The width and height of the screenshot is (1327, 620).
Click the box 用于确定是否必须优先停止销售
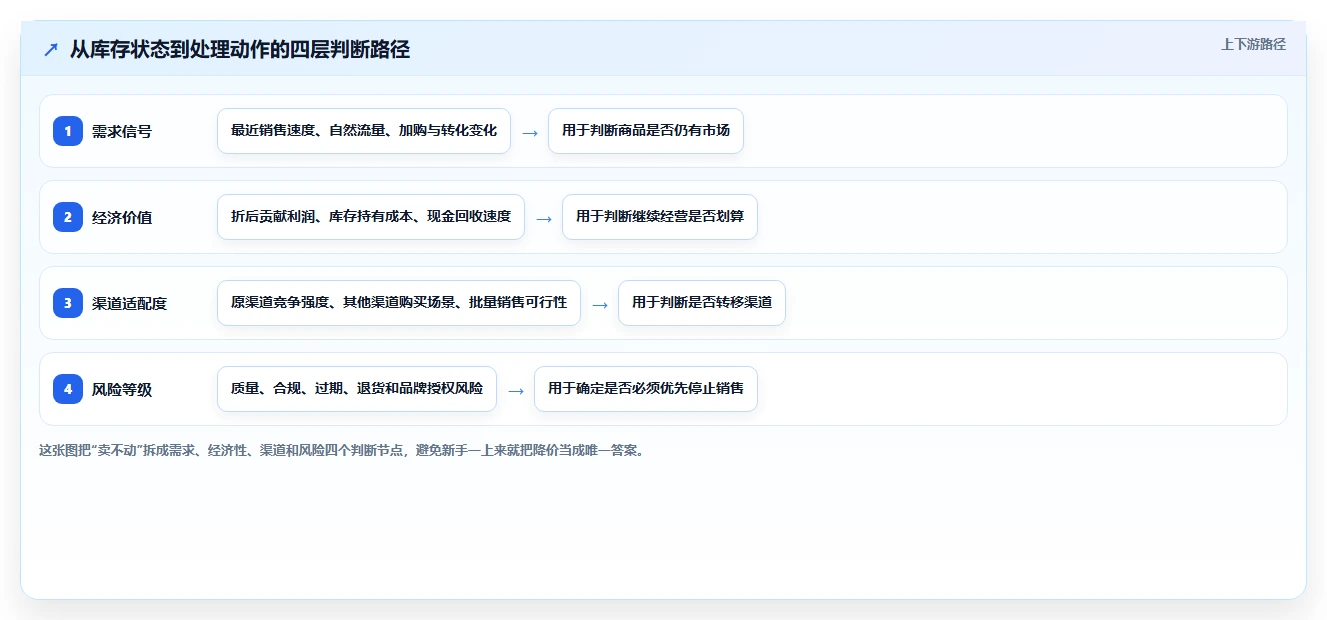coord(646,389)
